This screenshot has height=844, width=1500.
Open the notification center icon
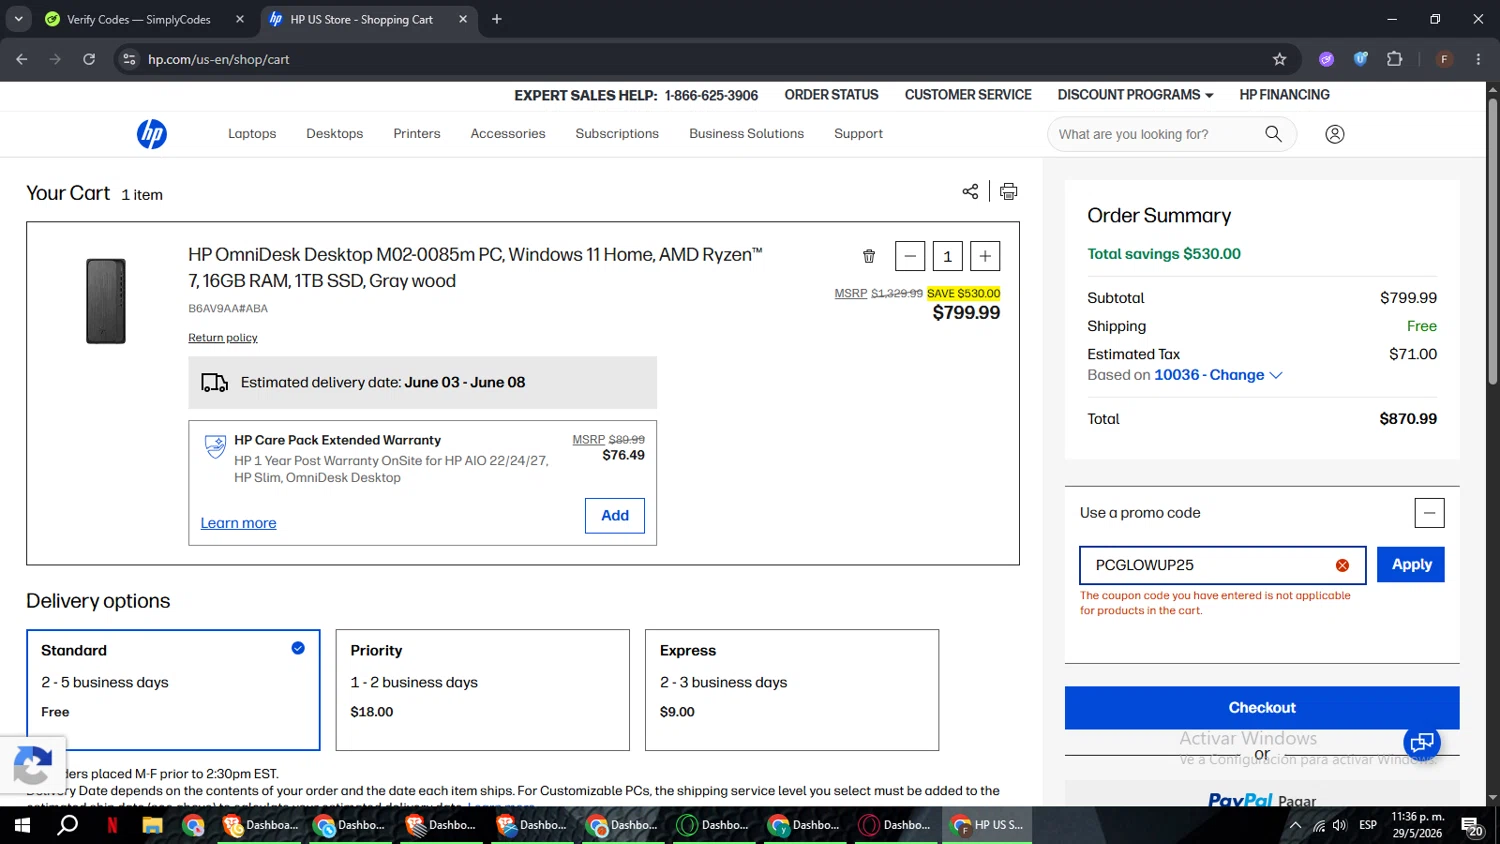pos(1472,826)
